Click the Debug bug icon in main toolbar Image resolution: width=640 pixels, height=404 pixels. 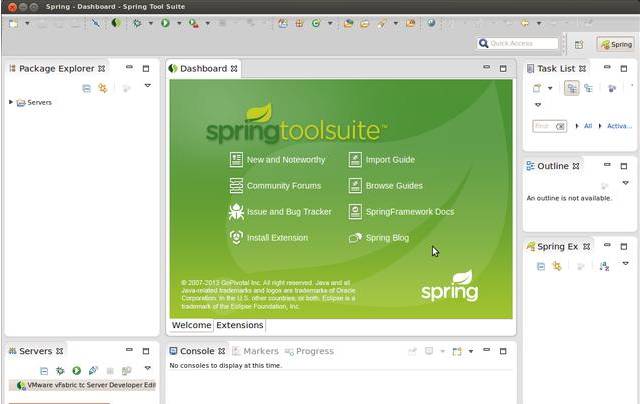pos(137,23)
